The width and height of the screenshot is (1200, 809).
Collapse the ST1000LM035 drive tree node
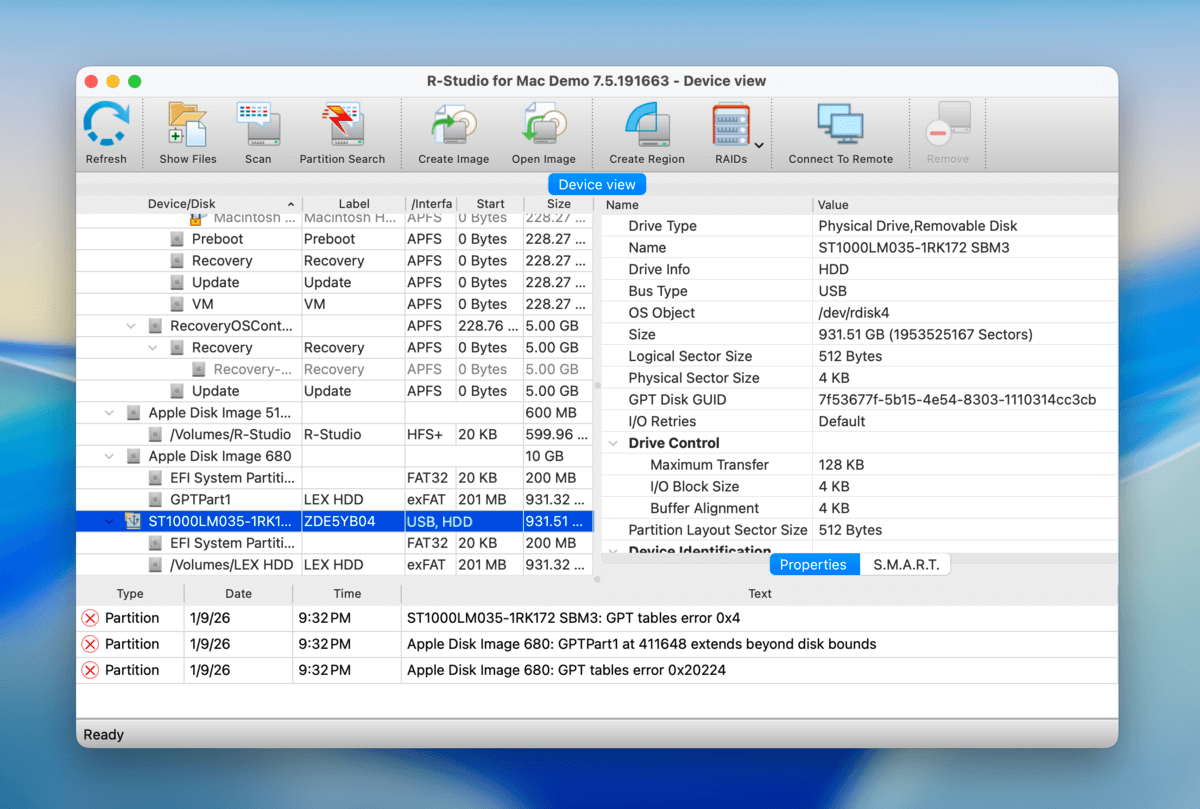click(110, 522)
